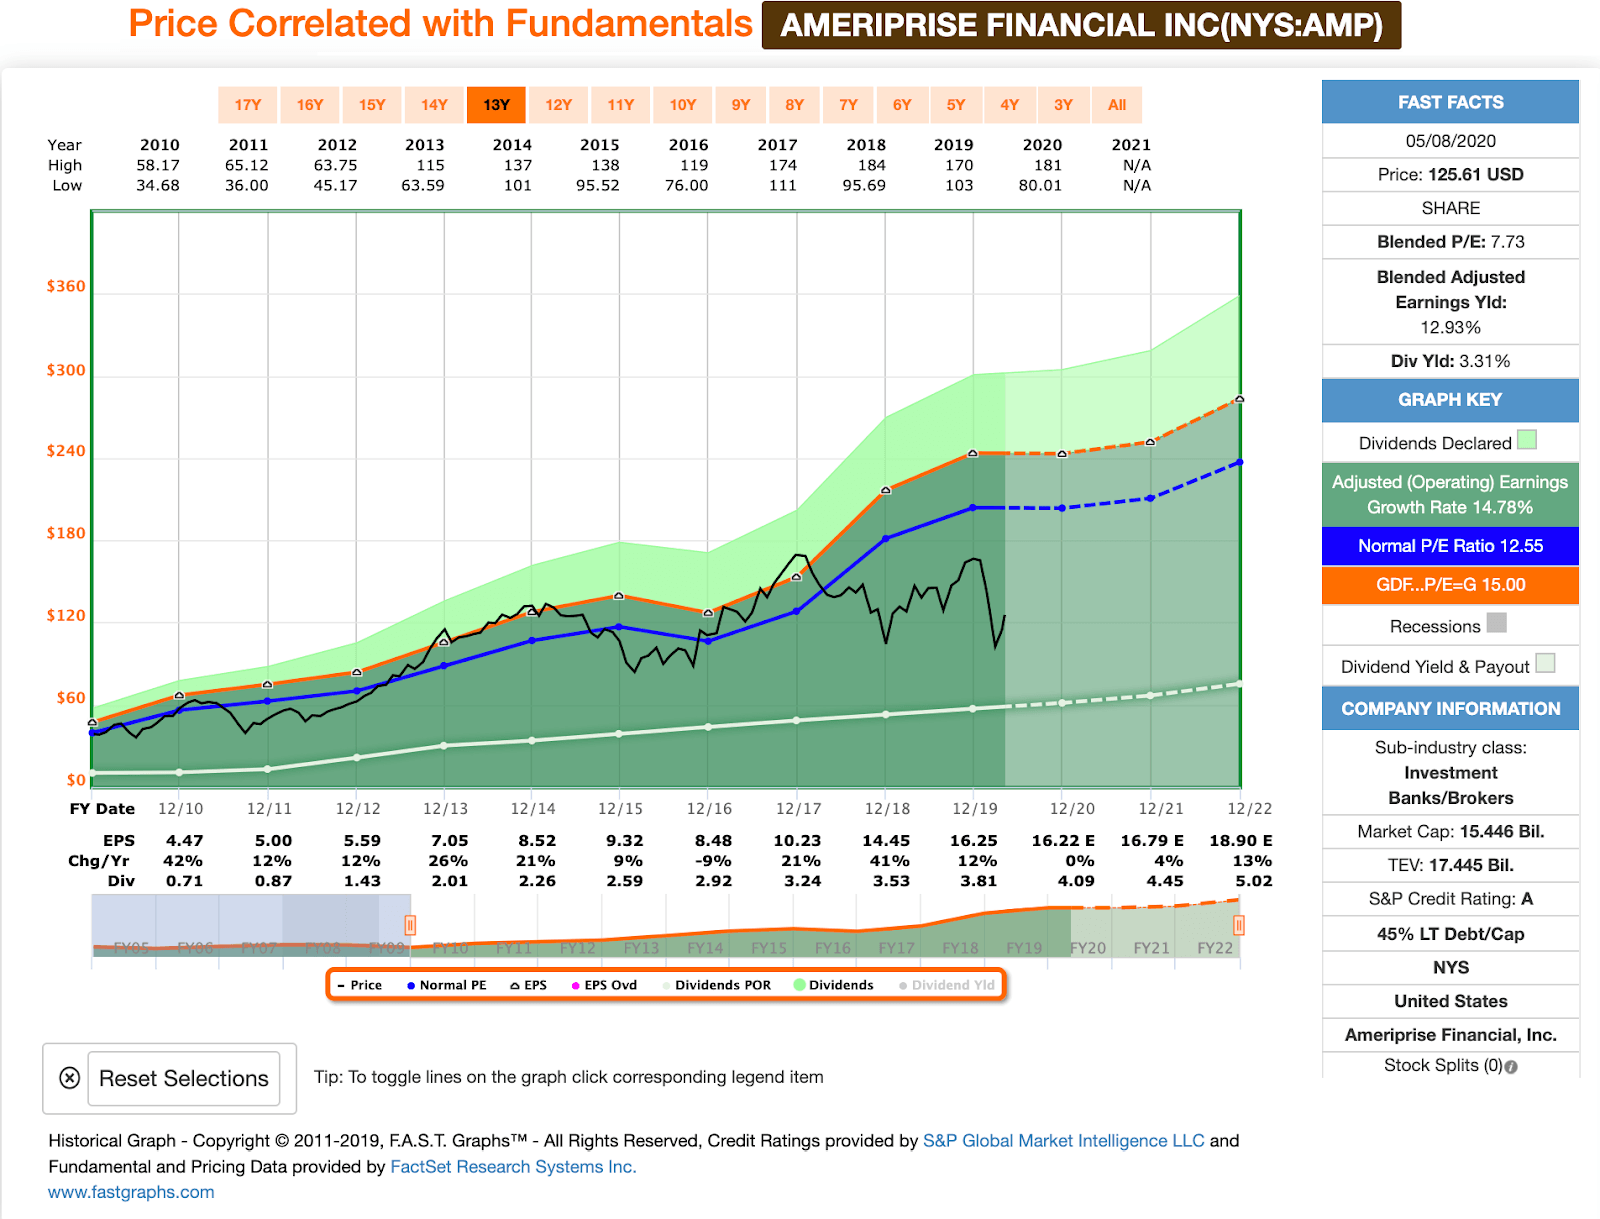Toggle Dividends Declared checkbox in Graph Key
This screenshot has height=1219, width=1600.
click(x=1527, y=440)
